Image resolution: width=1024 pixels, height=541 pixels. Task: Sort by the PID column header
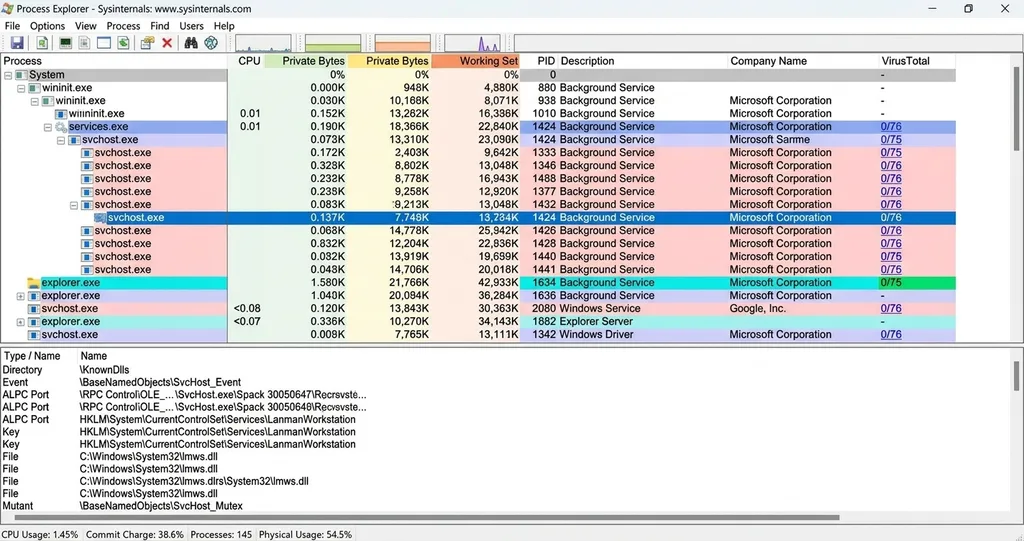(539, 61)
